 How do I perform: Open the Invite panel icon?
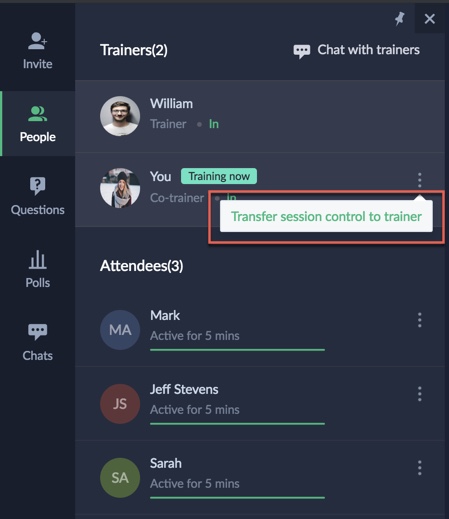click(x=37, y=41)
